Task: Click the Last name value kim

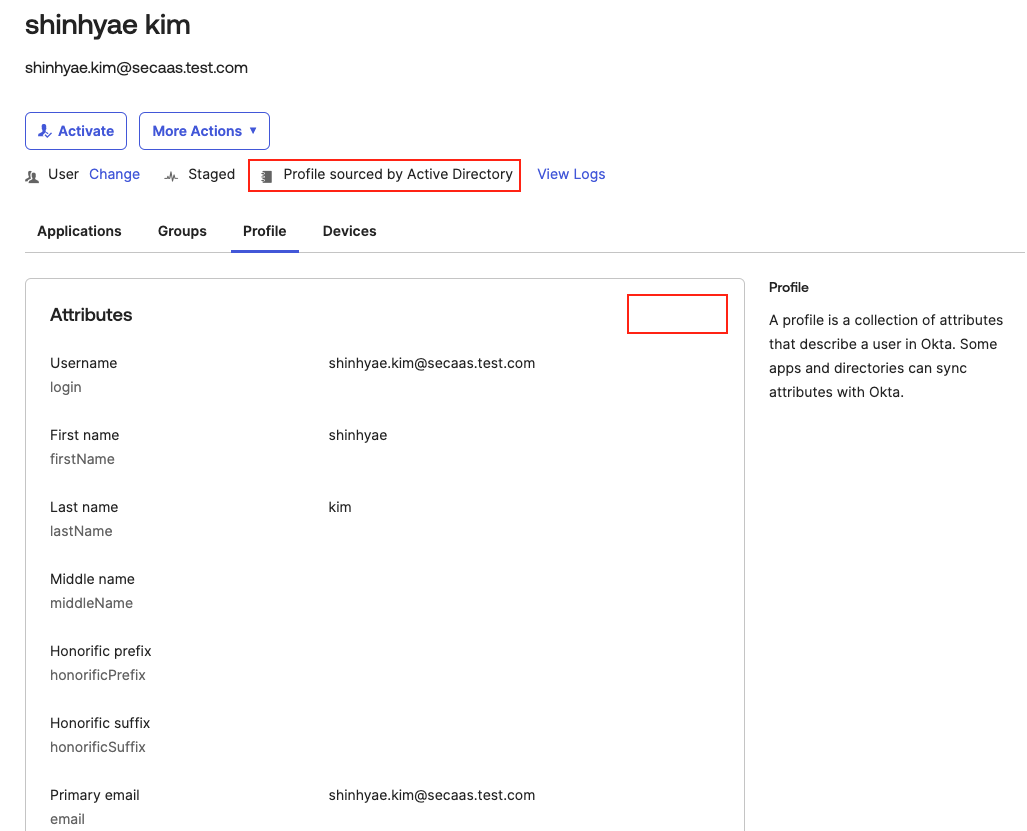Action: (x=340, y=507)
